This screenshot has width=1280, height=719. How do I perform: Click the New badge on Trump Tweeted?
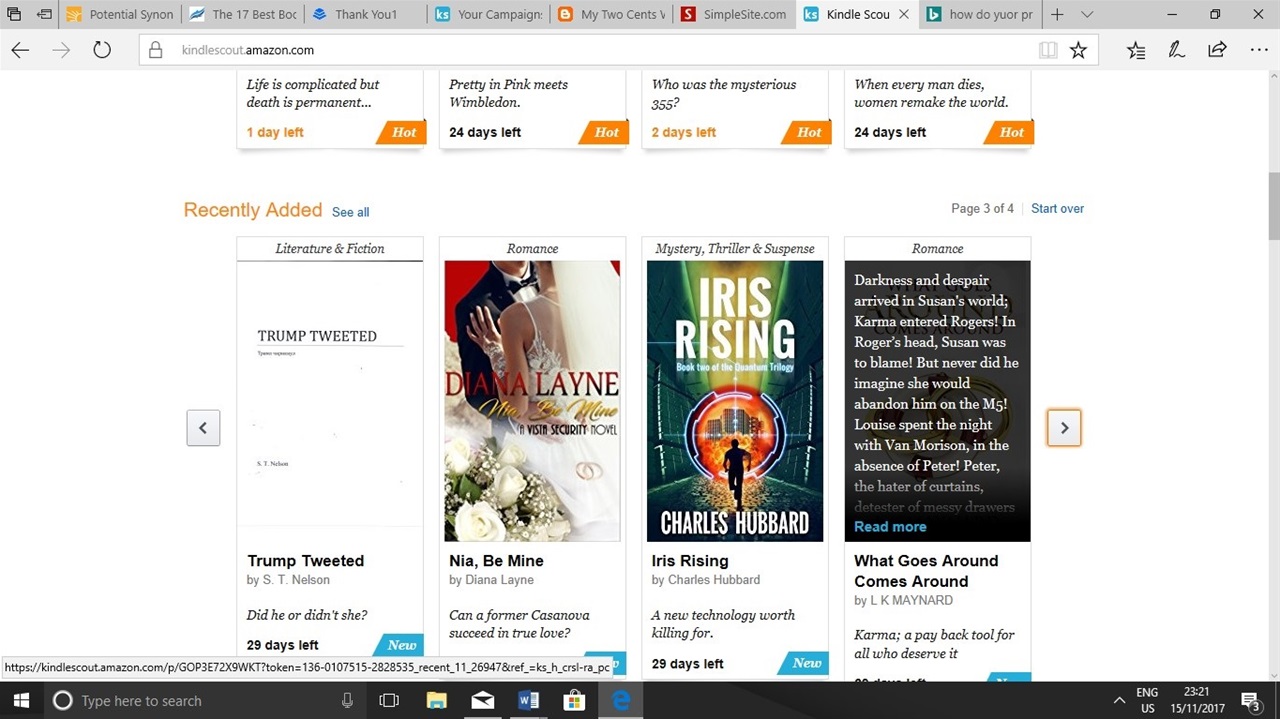click(400, 645)
